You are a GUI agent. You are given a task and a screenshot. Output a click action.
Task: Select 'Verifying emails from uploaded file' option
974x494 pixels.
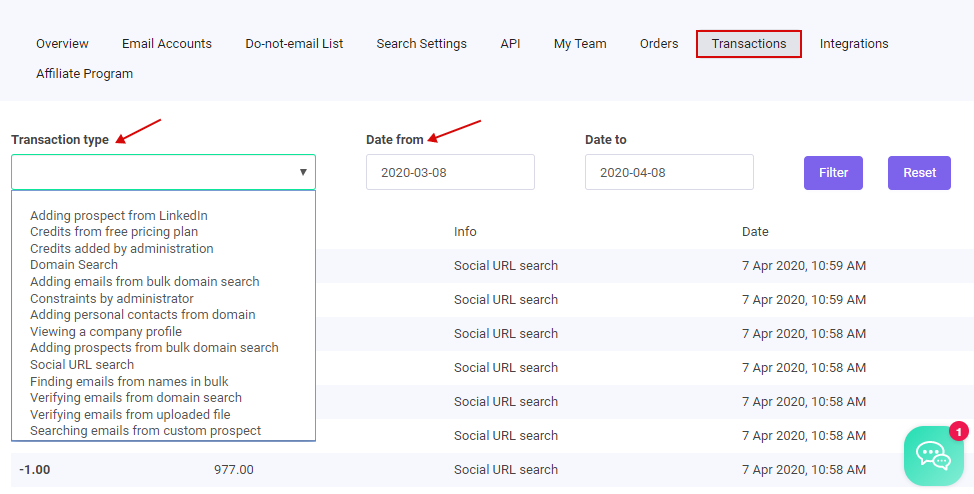point(130,414)
